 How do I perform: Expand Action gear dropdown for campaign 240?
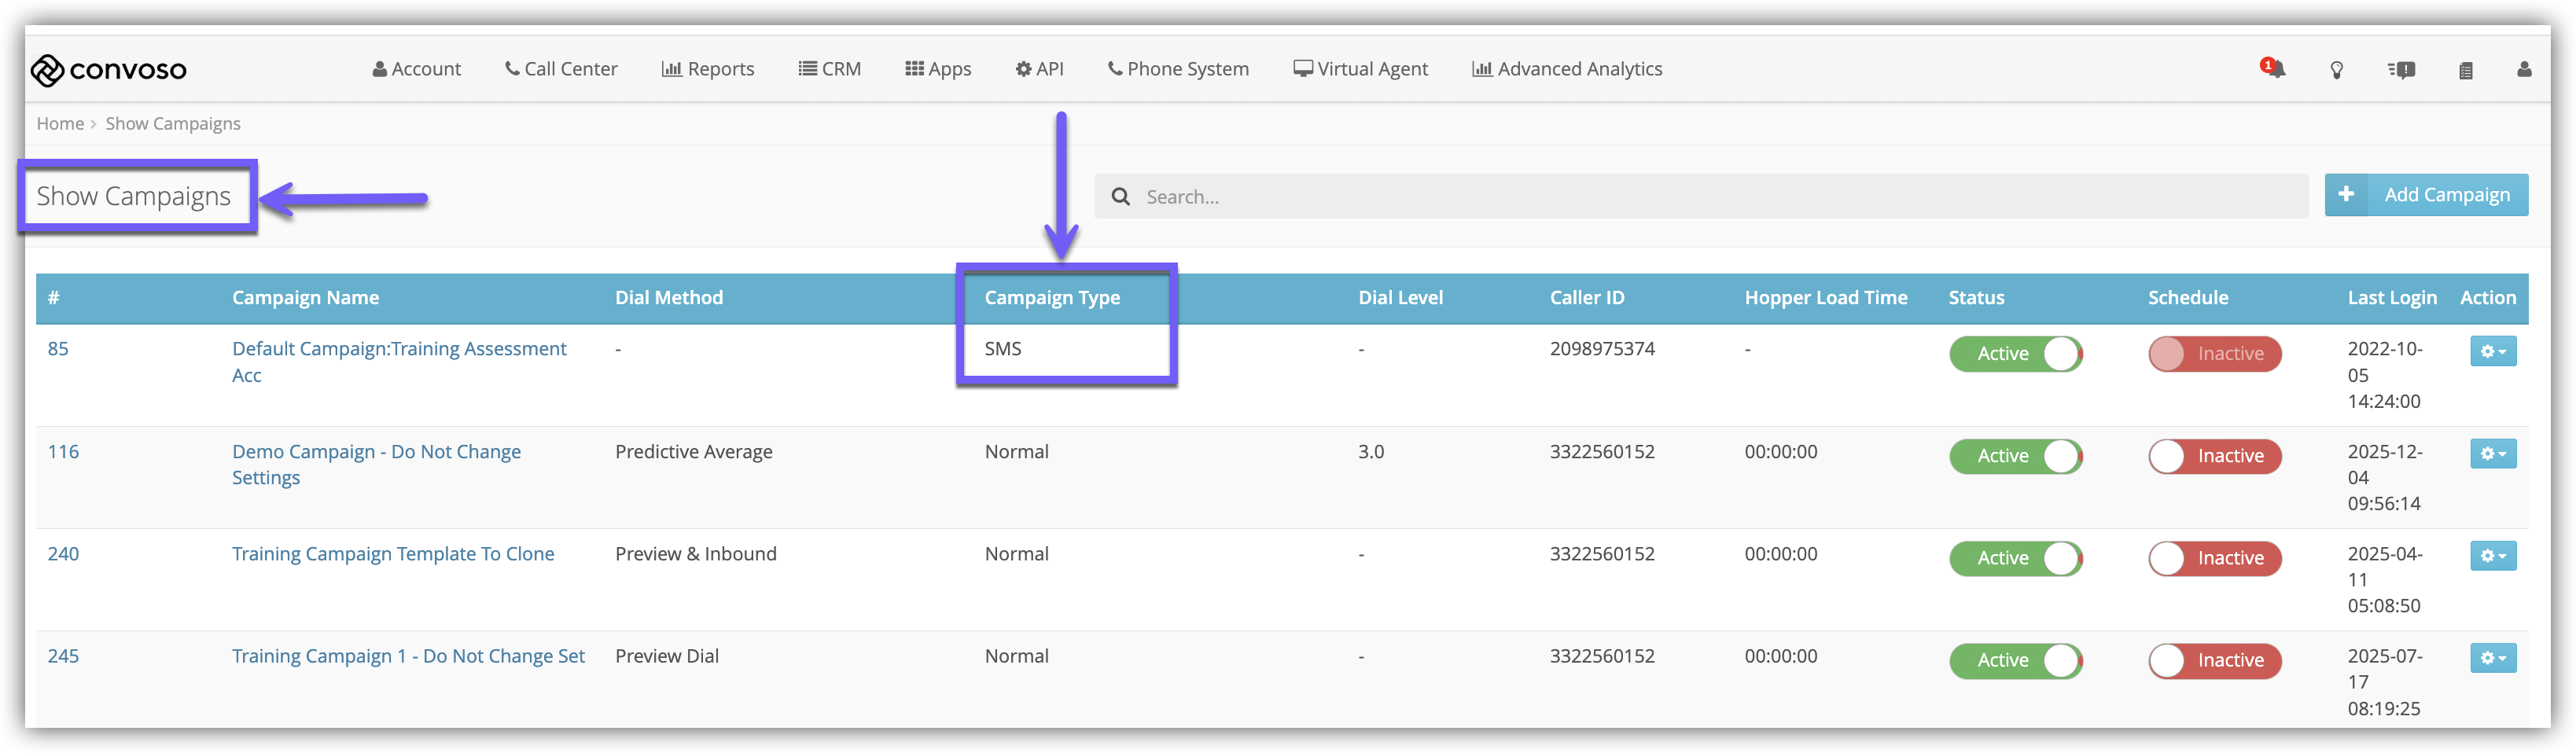[x=2492, y=556]
